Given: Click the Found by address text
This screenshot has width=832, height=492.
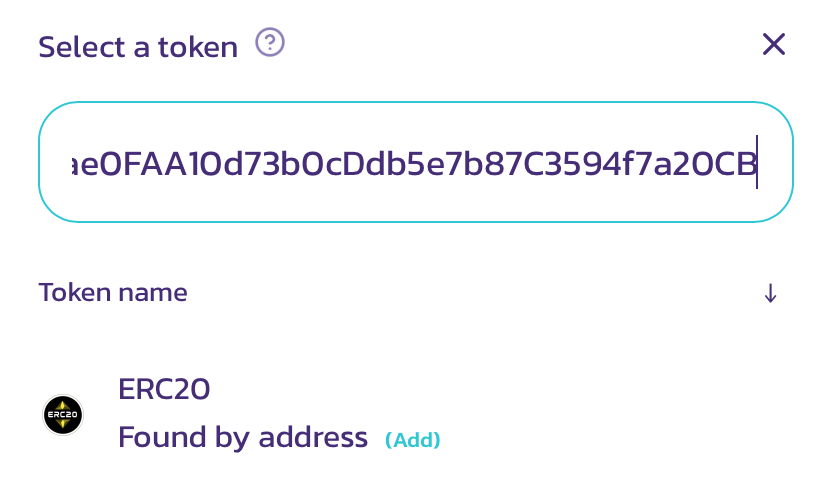Looking at the screenshot, I should point(243,437).
